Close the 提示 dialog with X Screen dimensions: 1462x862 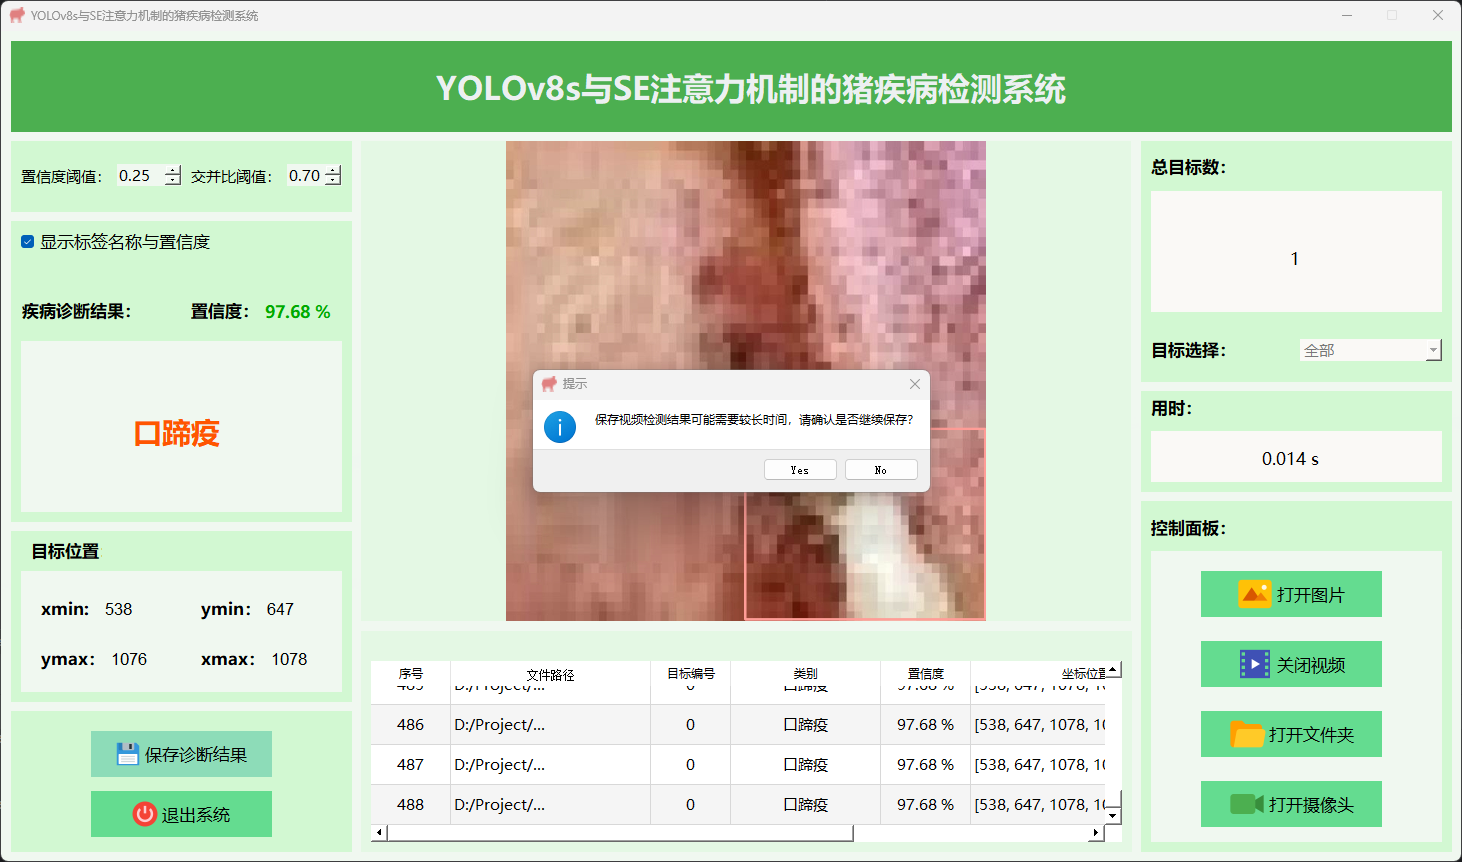tap(914, 384)
